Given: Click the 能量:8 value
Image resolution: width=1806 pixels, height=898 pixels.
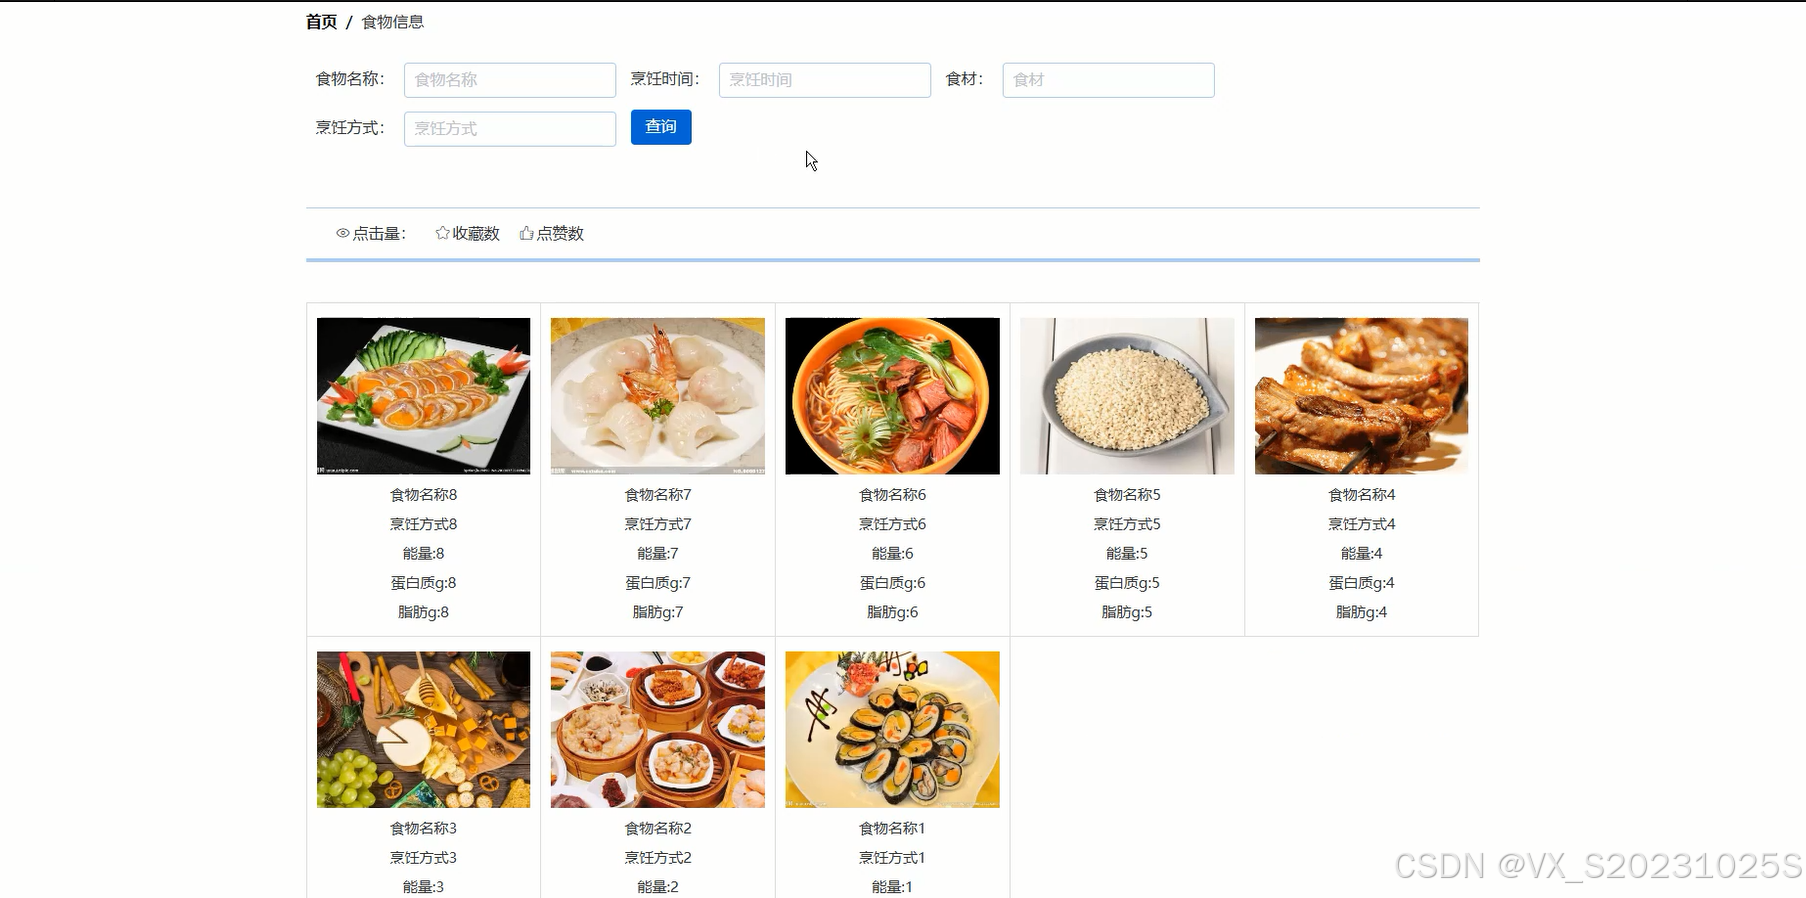Looking at the screenshot, I should [x=424, y=554].
